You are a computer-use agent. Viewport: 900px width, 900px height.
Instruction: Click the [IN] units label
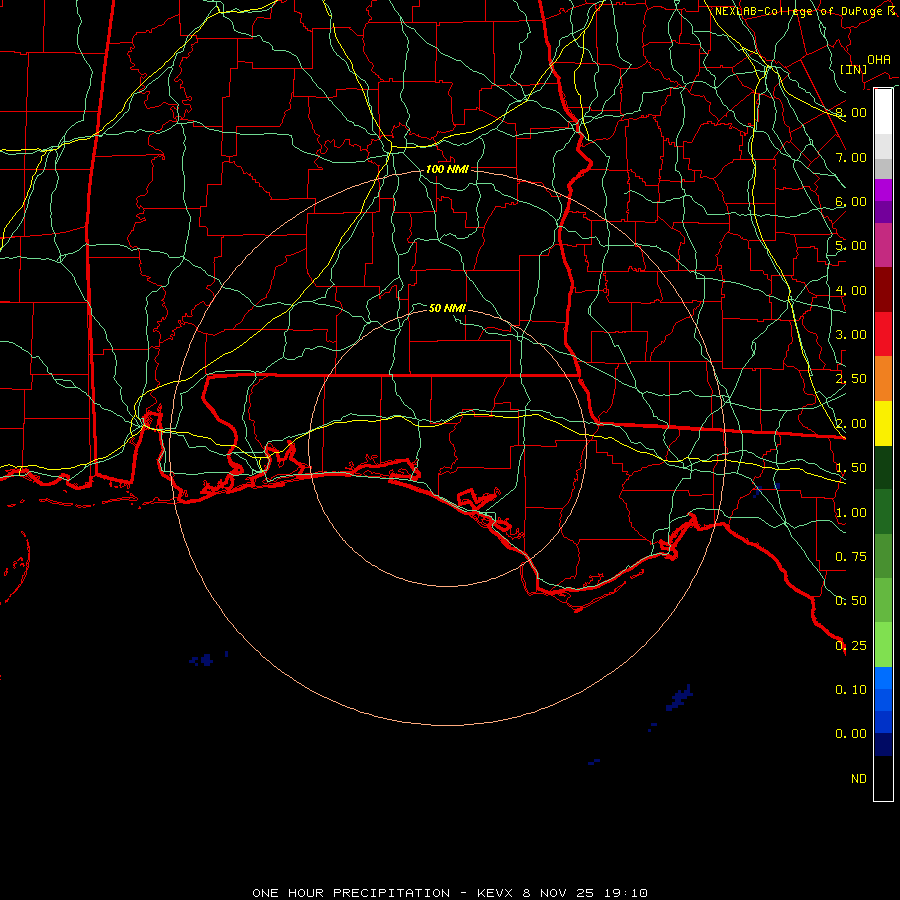coord(853,69)
